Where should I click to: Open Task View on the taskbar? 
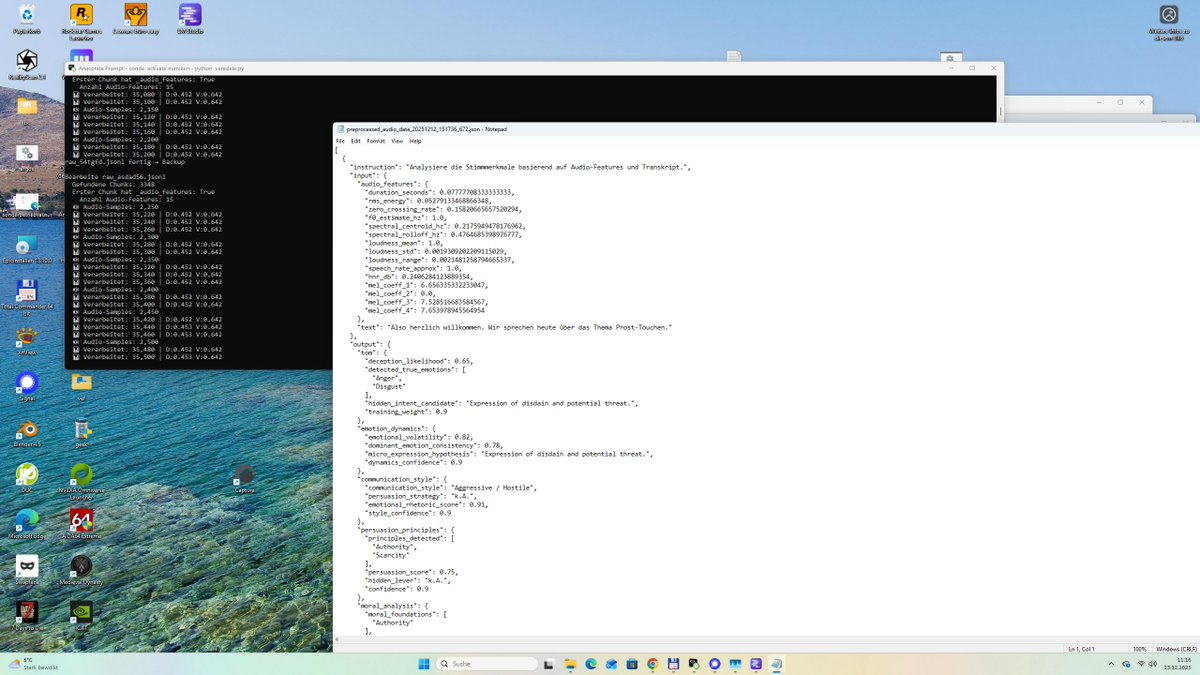pyautogui.click(x=548, y=664)
